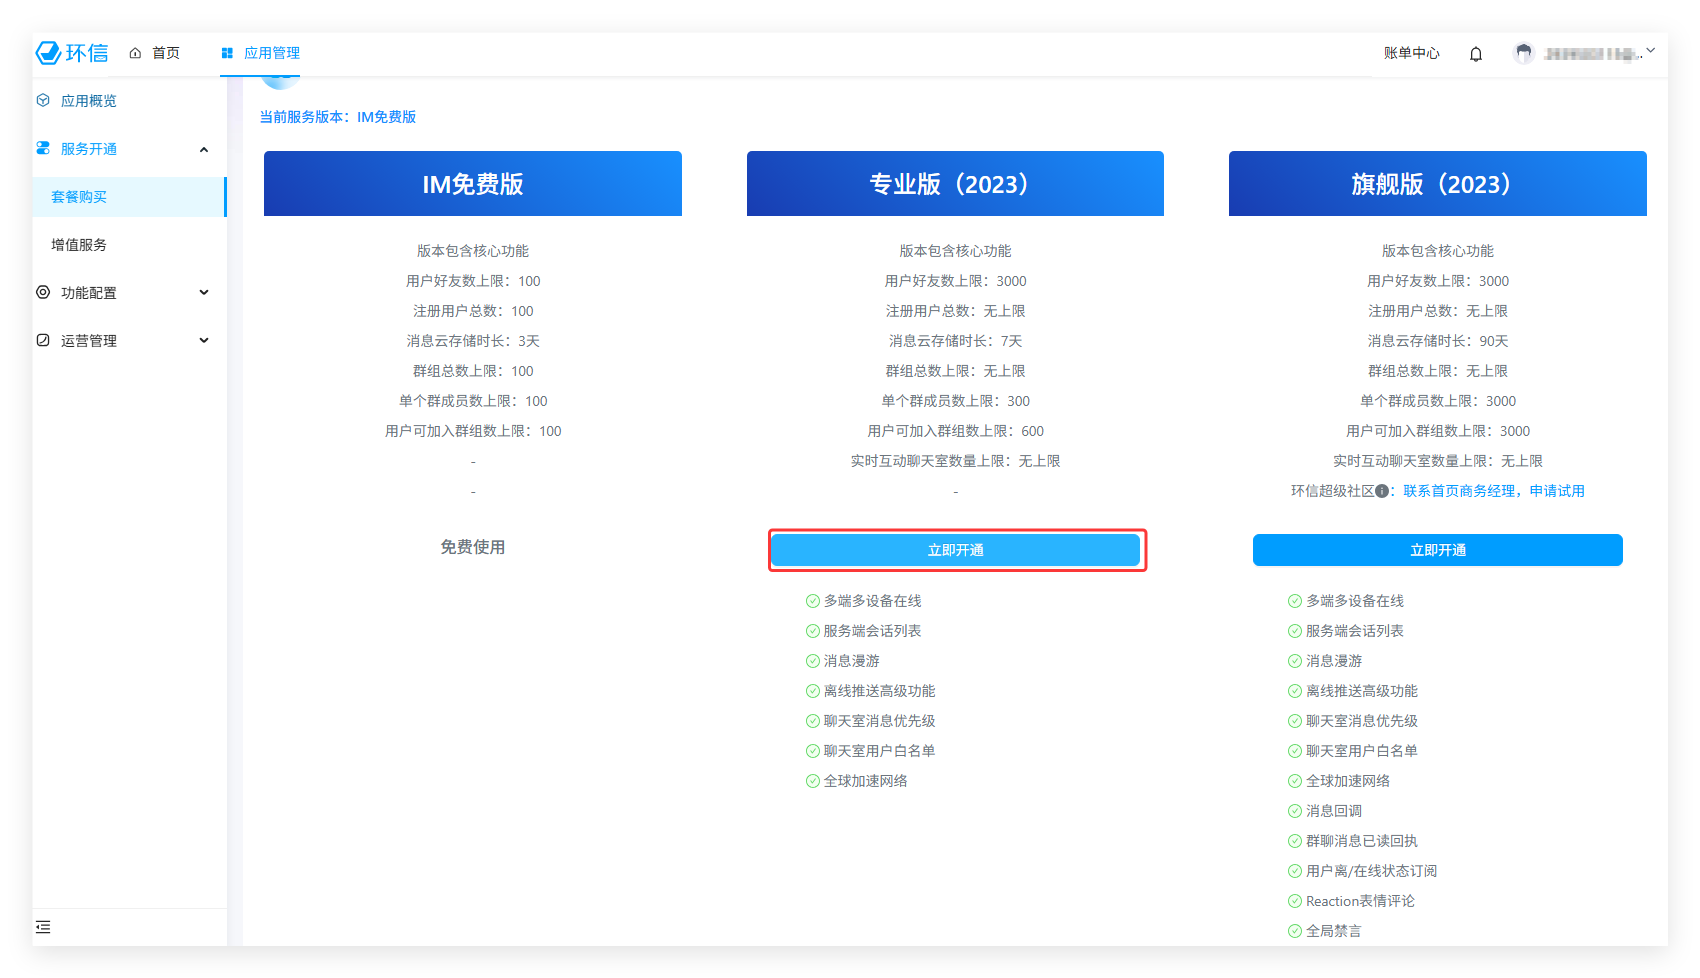Collapse sidebar using the bottom-left menu icon
This screenshot has width=1700, height=978.
(43, 927)
